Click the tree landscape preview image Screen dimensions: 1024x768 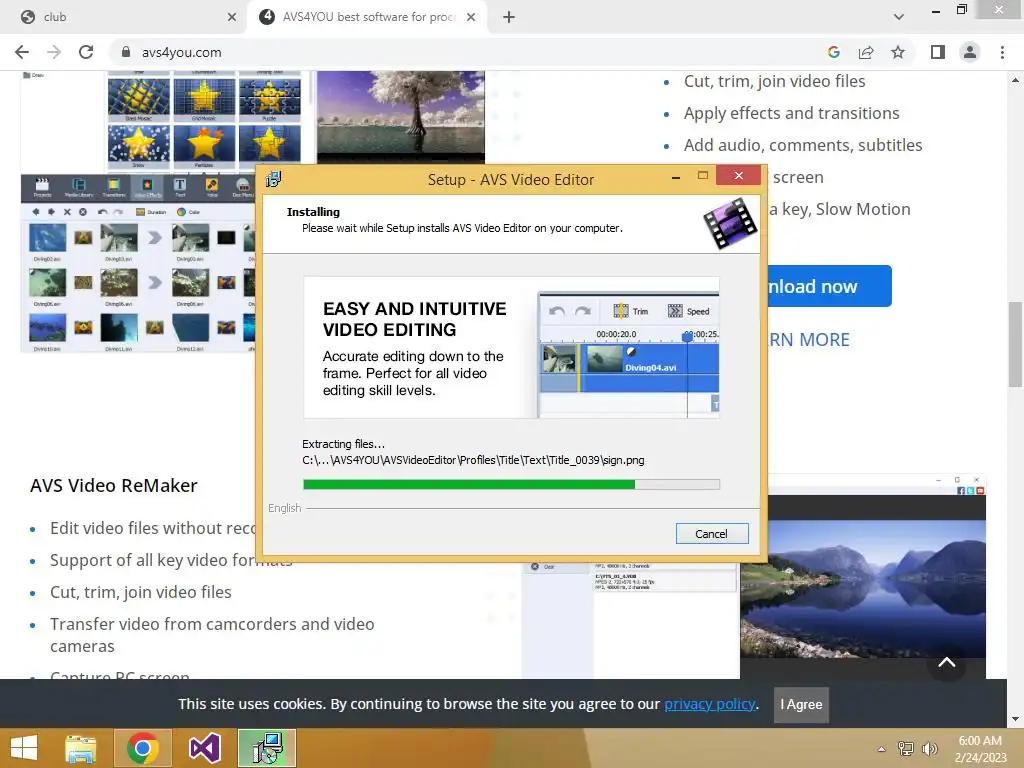[401, 116]
